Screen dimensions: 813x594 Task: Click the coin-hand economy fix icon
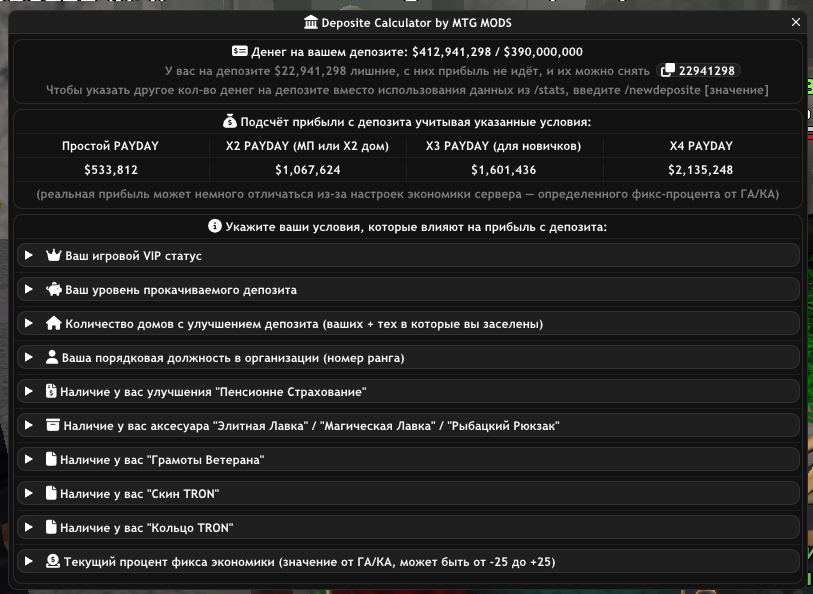click(x=53, y=561)
